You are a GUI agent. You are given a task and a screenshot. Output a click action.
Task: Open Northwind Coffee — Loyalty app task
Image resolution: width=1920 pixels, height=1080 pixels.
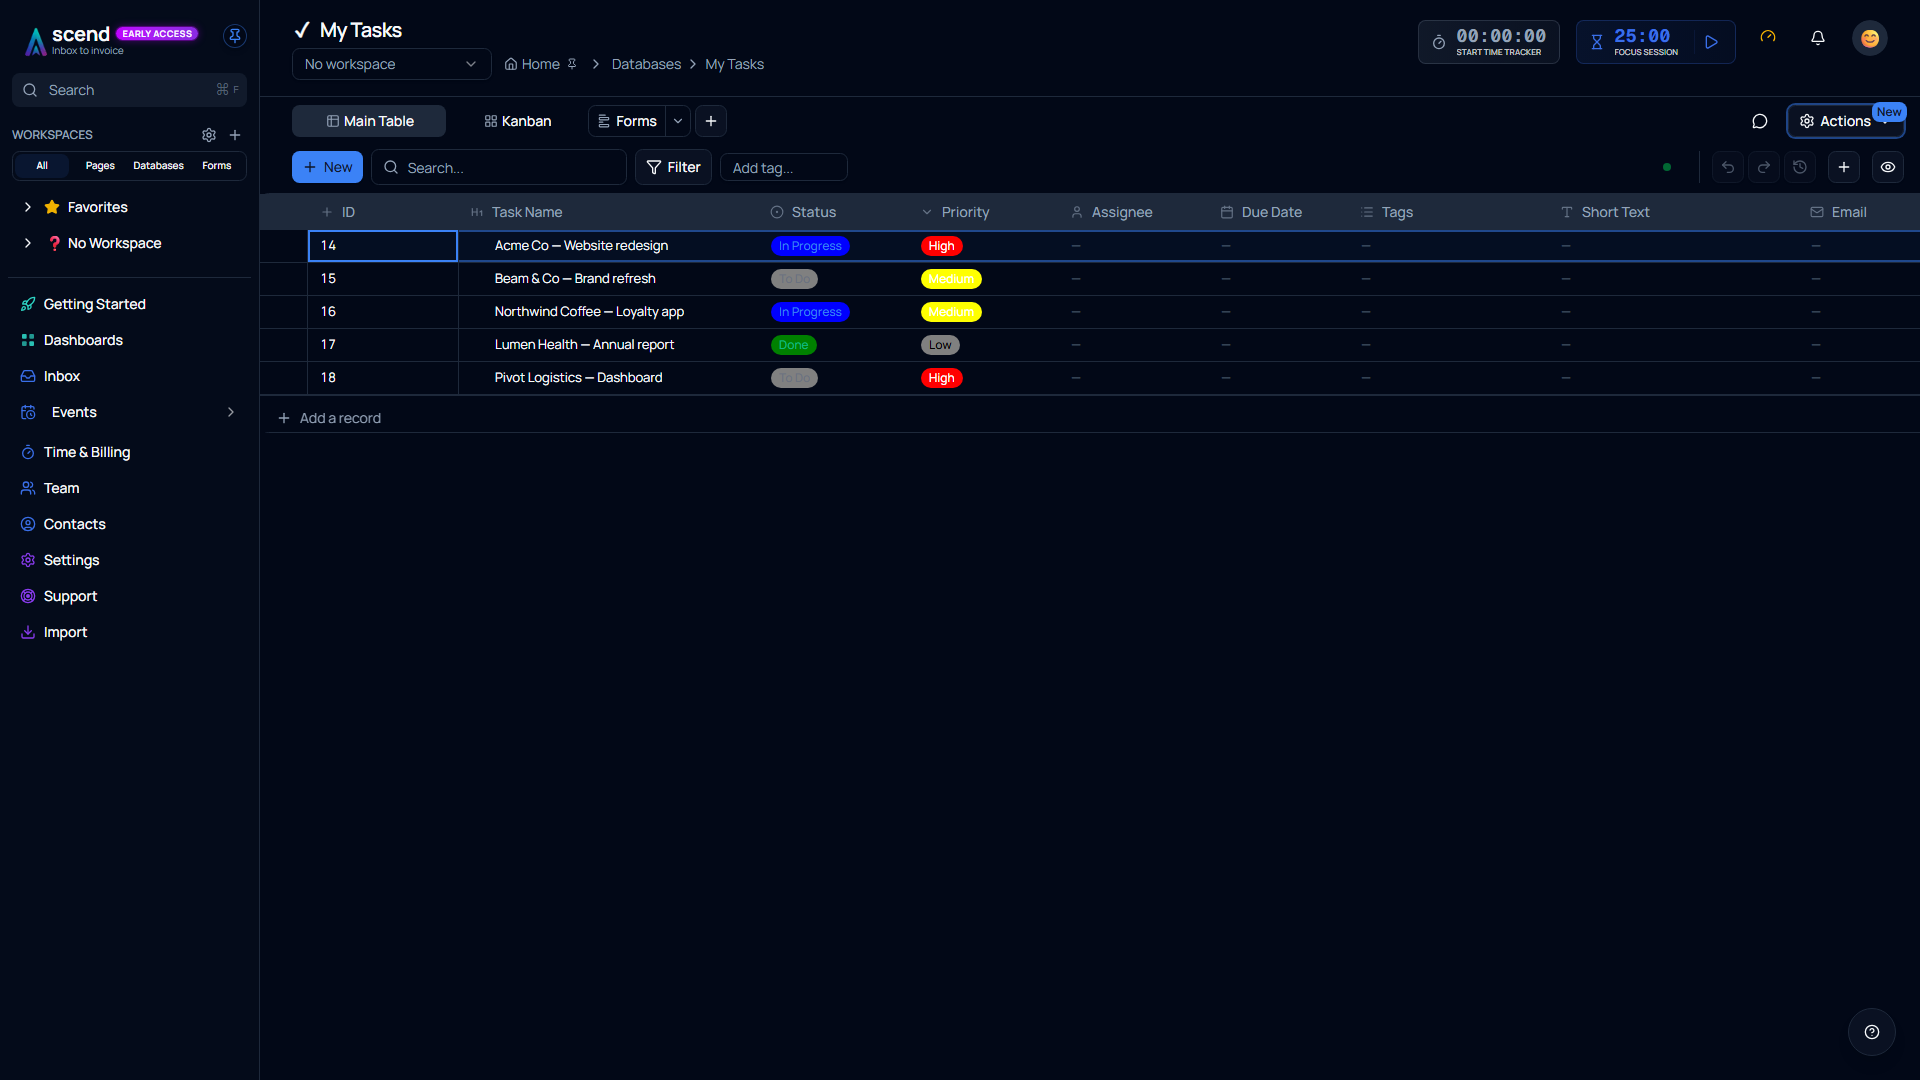pyautogui.click(x=589, y=312)
